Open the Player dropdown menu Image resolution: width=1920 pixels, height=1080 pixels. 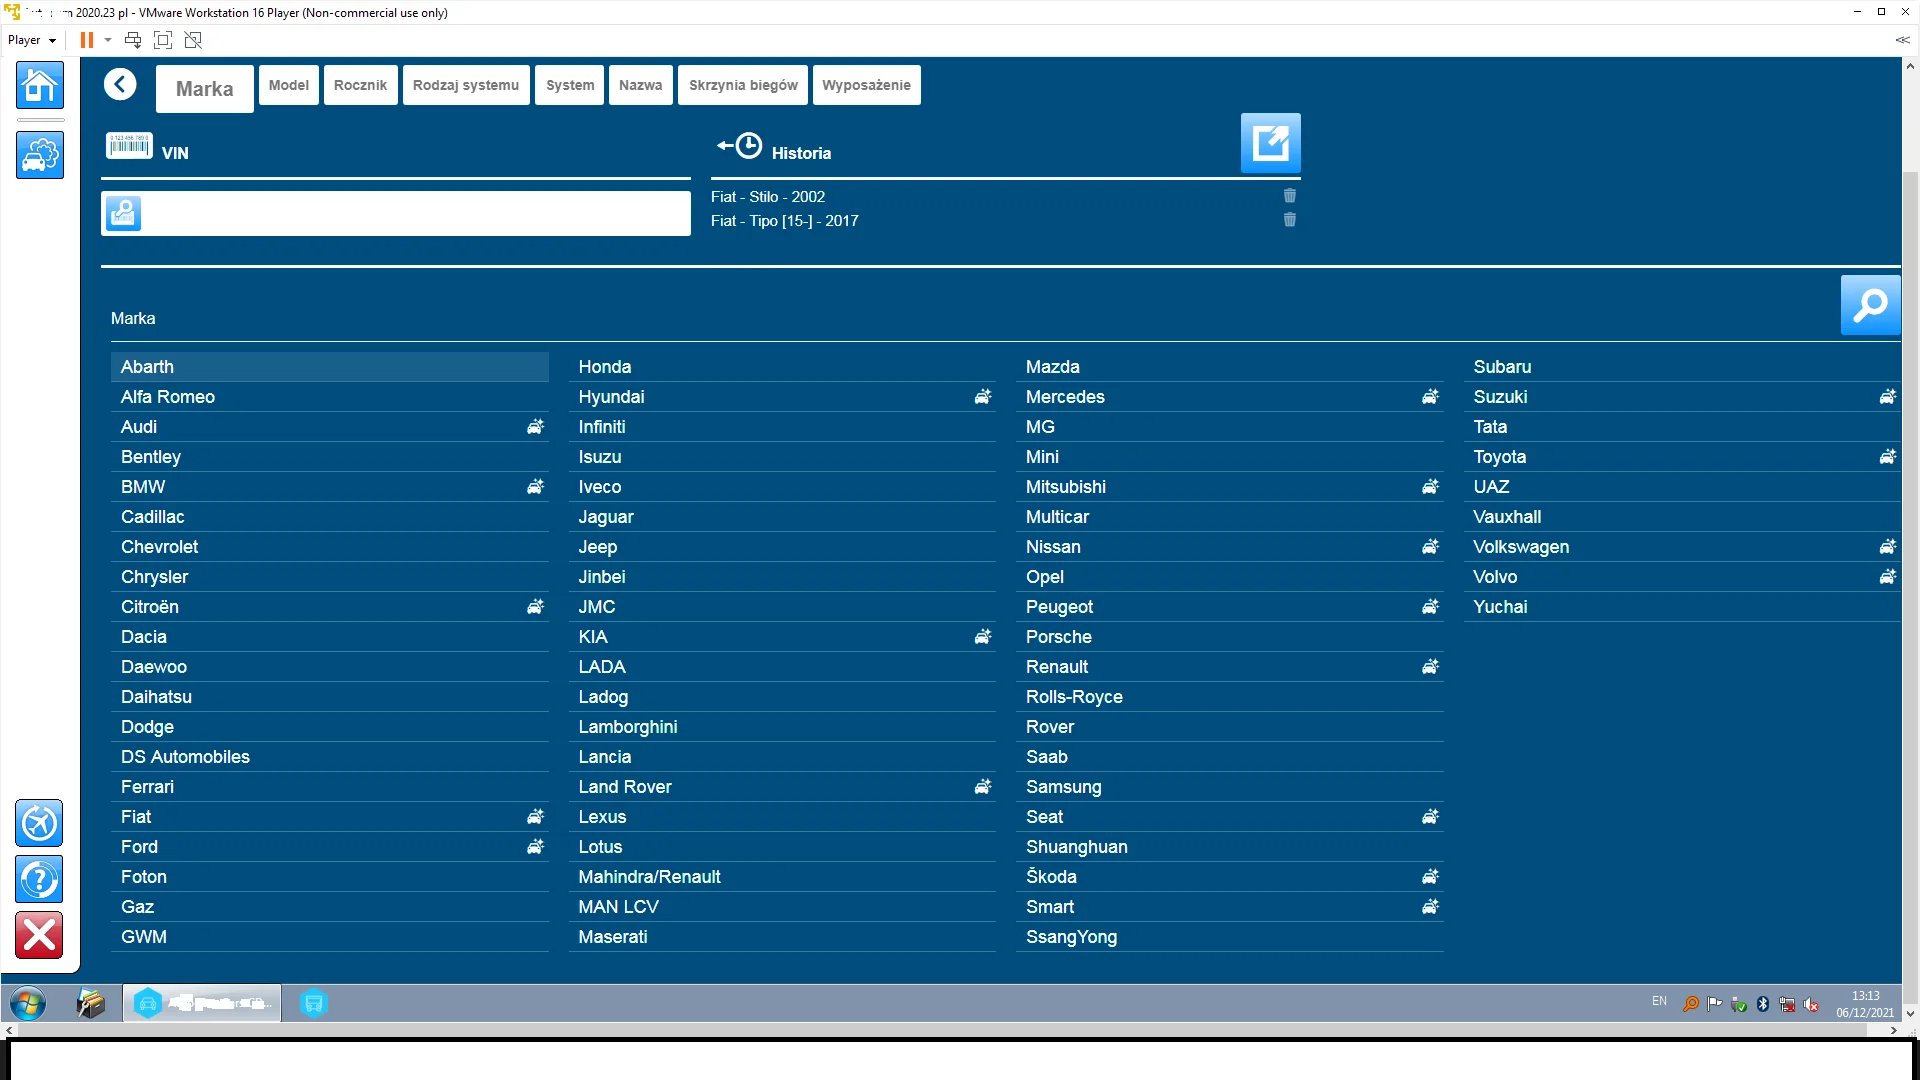(32, 40)
